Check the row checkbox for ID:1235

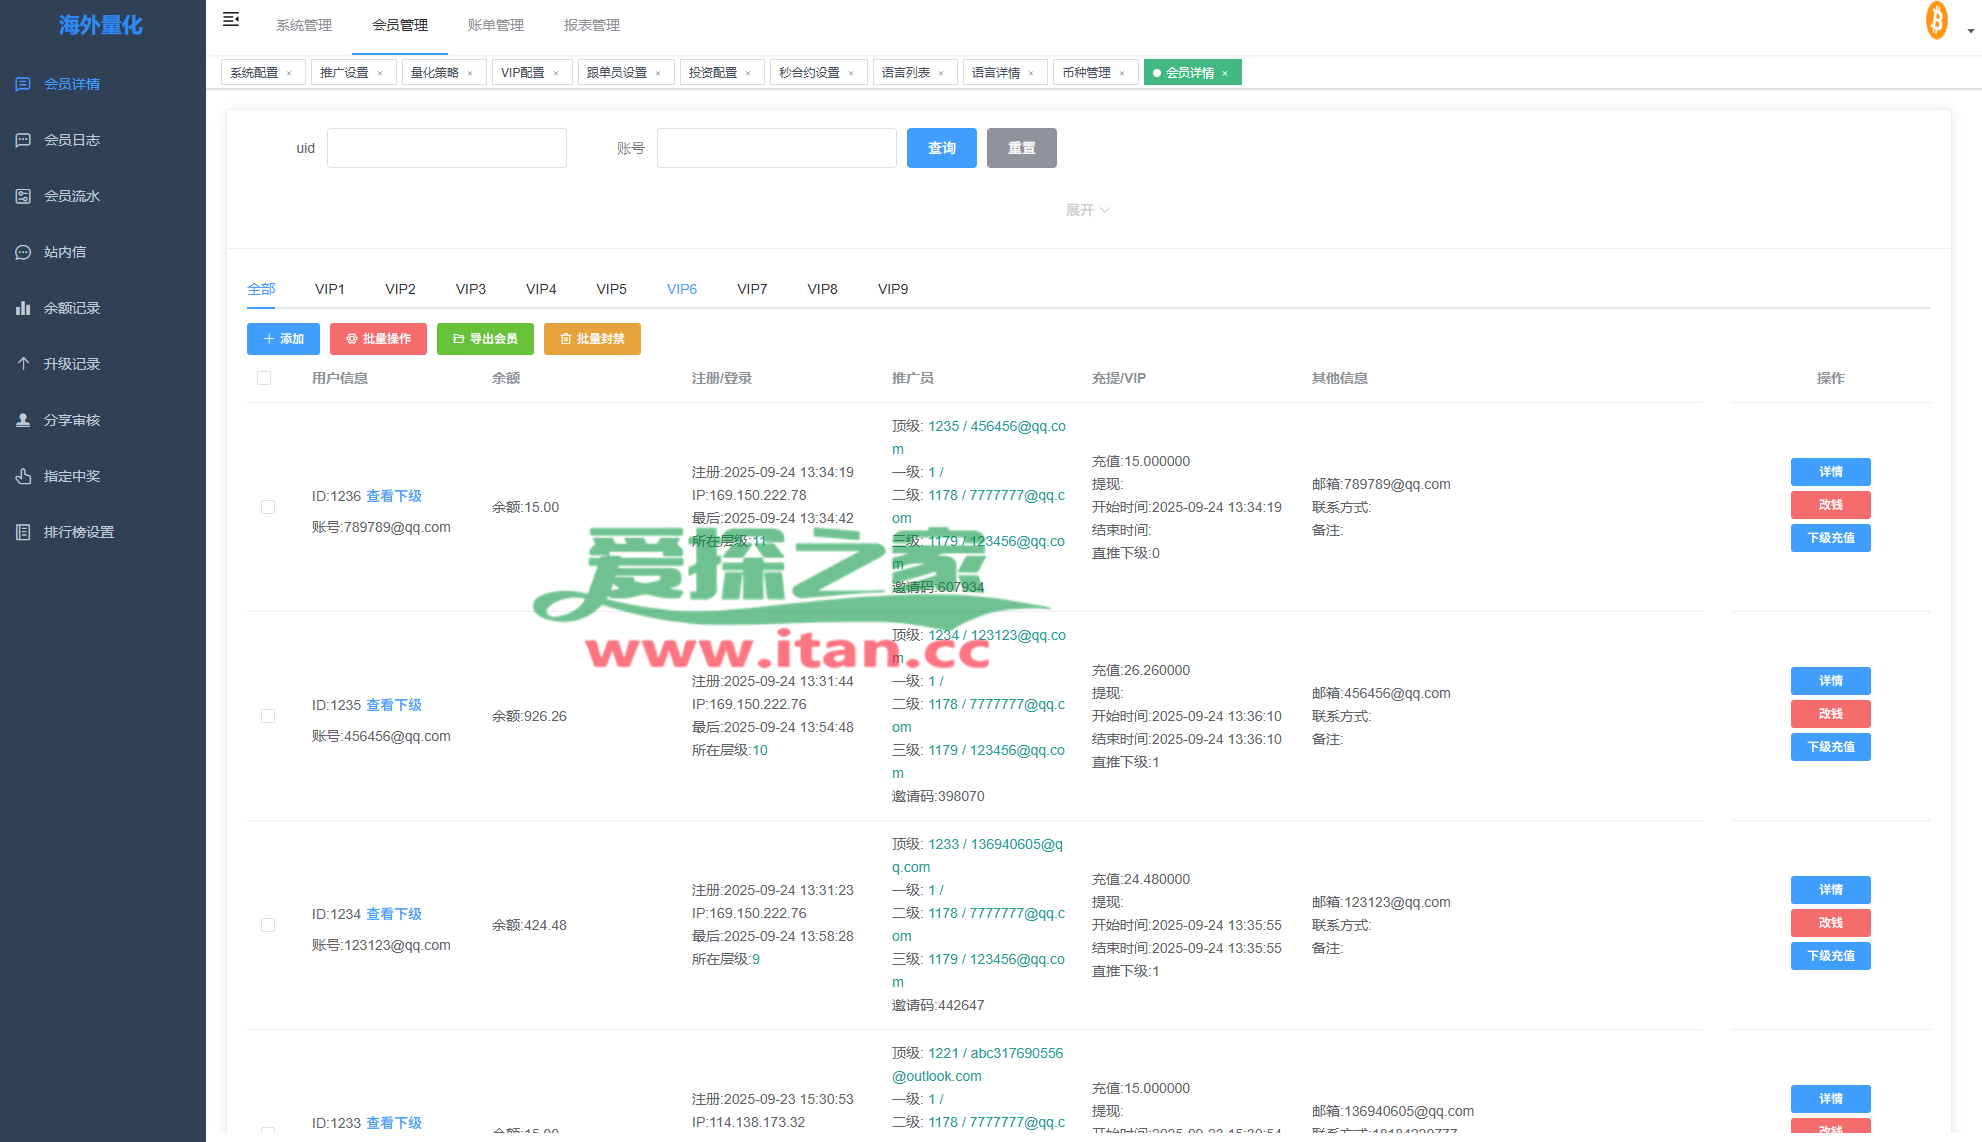coord(268,716)
